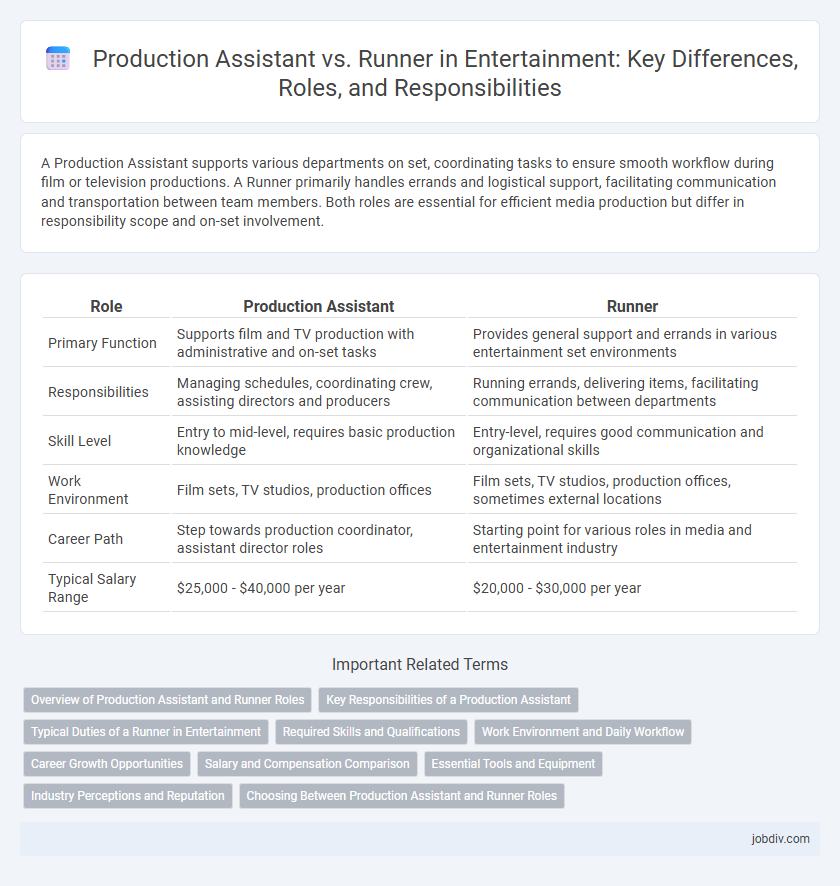Click 'Entry-level, requires good communication' cell
This screenshot has width=840, height=886.
(632, 441)
